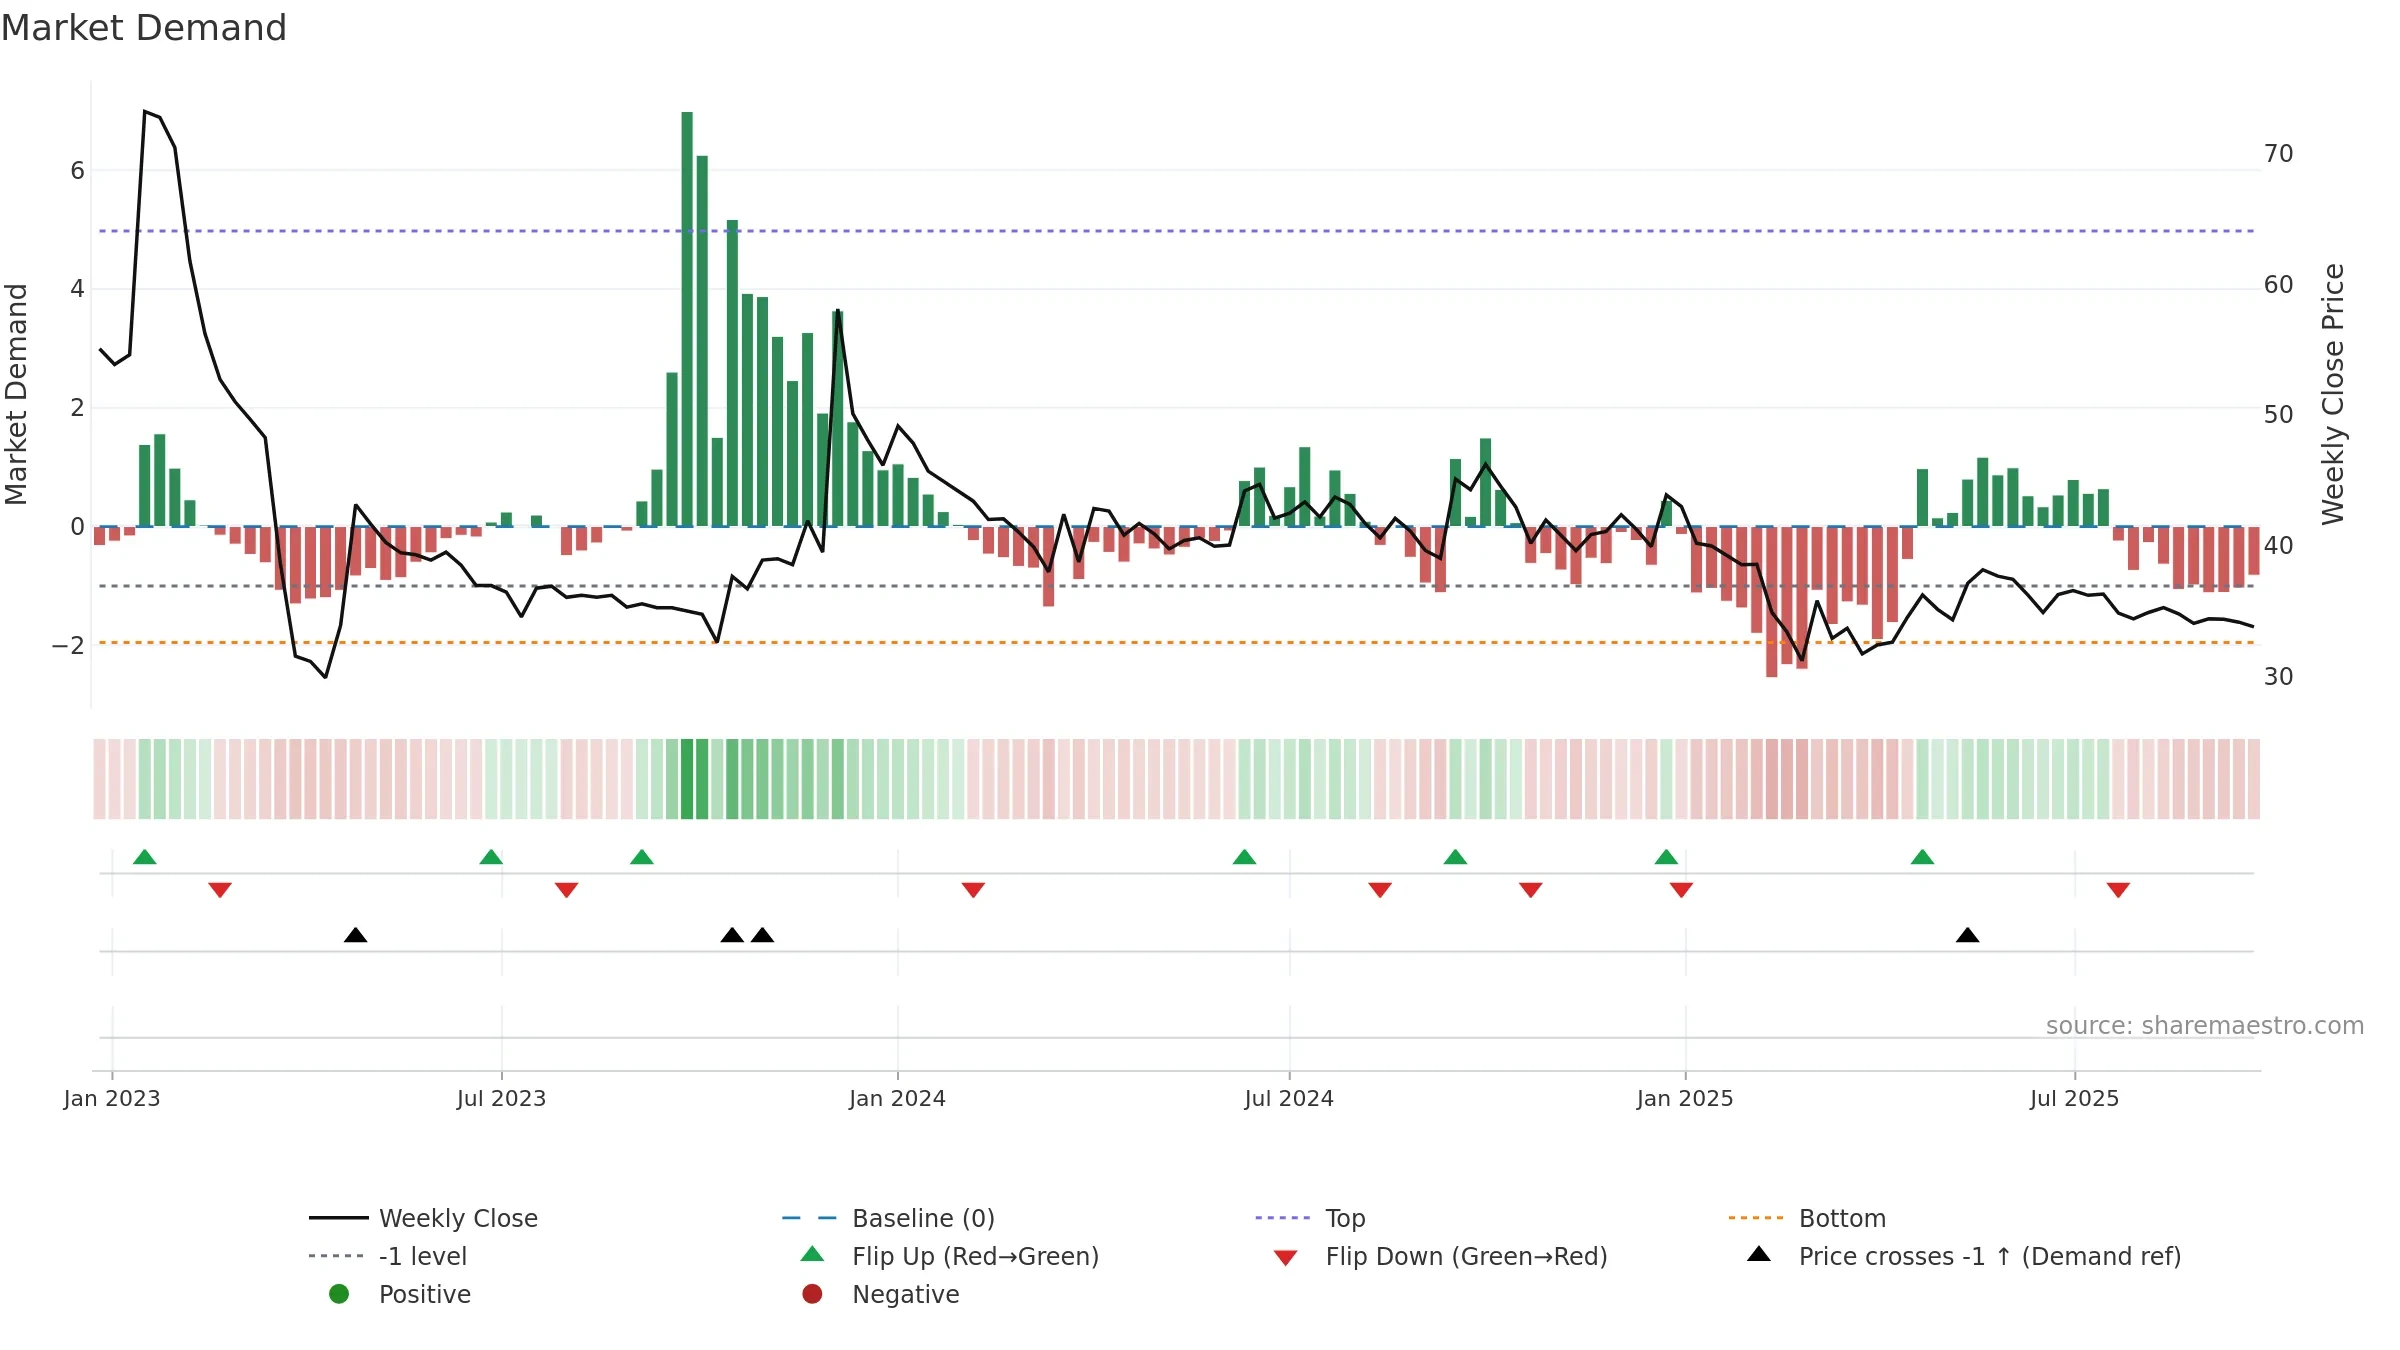Toggle the Top legend label
The image size is (2400, 1350).
pyautogui.click(x=1345, y=1218)
